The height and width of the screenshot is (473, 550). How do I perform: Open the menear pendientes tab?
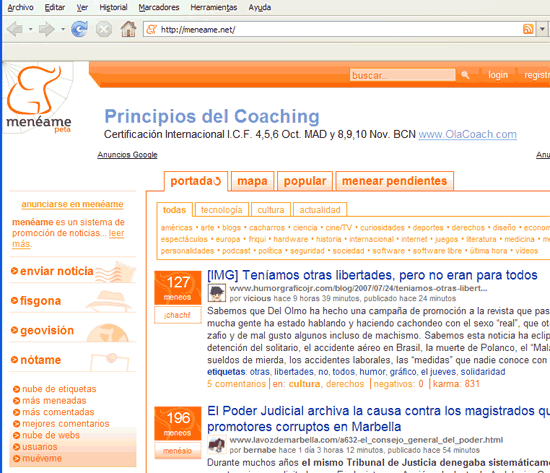tap(395, 181)
